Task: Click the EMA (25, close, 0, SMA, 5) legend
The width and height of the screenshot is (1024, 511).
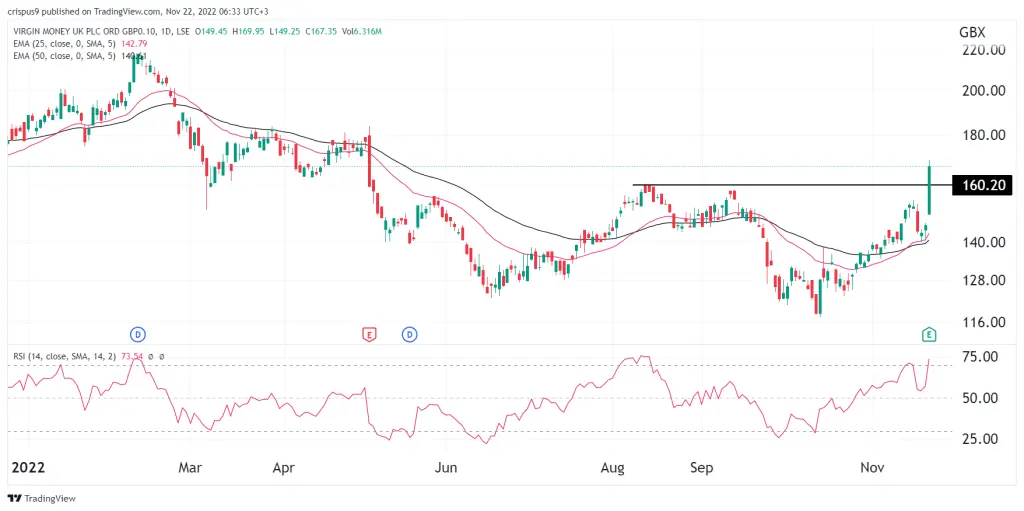Action: (x=63, y=46)
